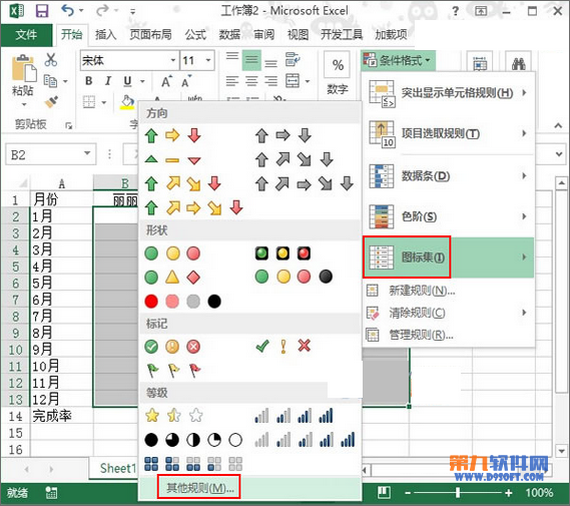This screenshot has width=570, height=506.
Task: Apply 5 Boxes icon set
Action: [193, 464]
